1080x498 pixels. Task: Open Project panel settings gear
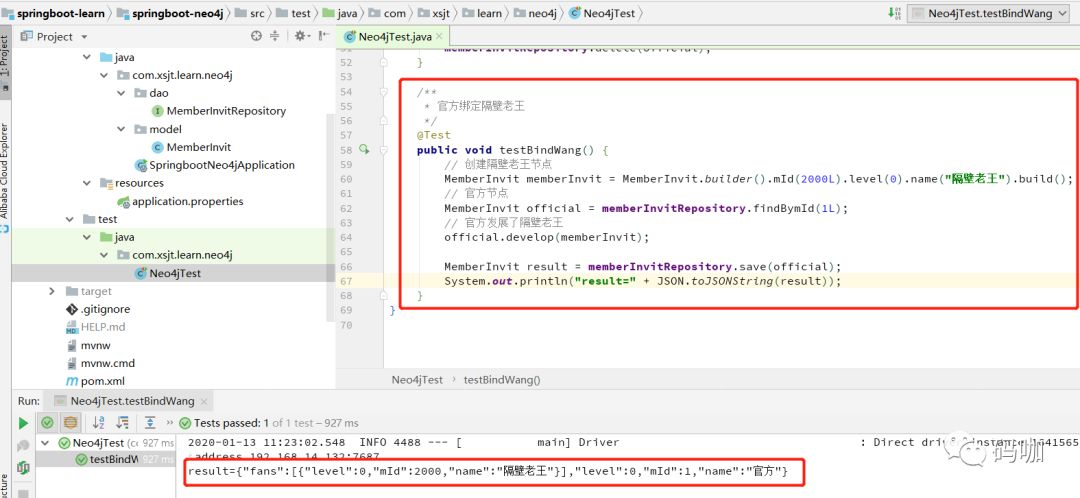[x=300, y=37]
